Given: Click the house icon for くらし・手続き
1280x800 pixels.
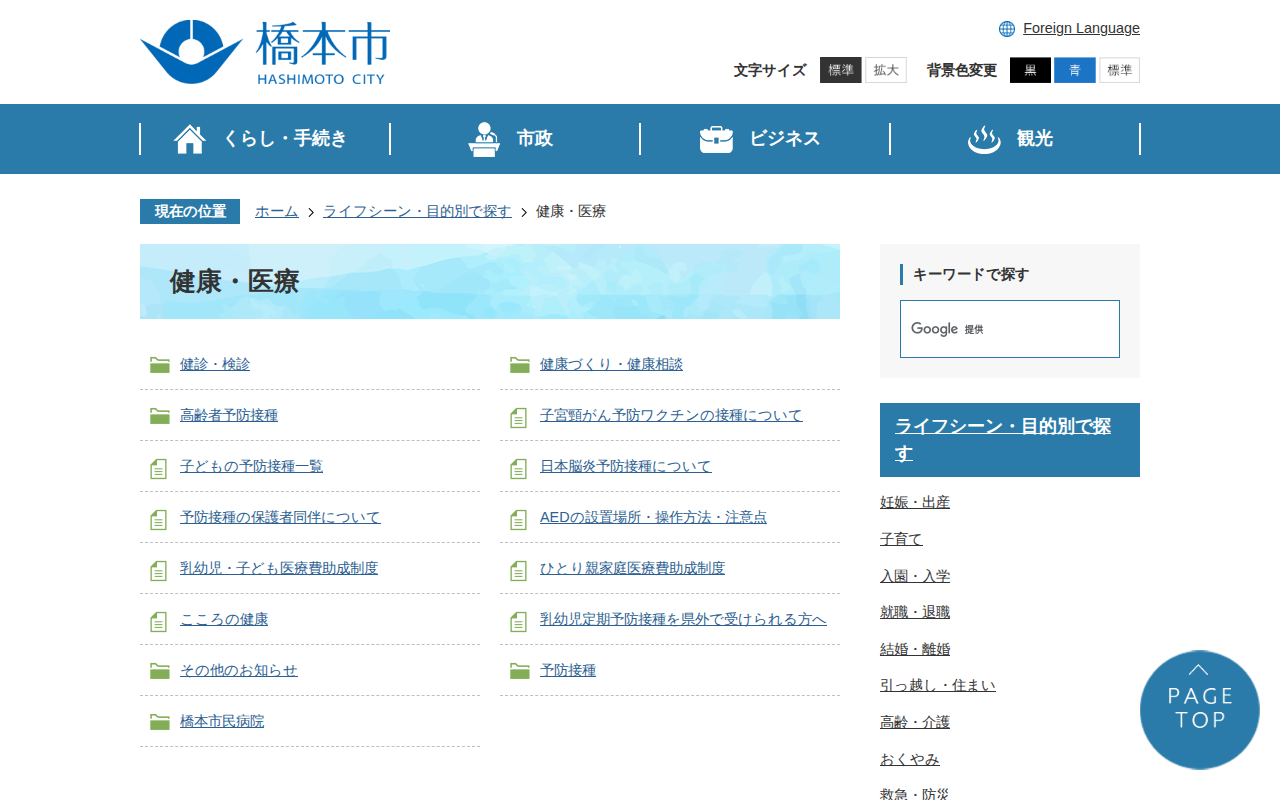Looking at the screenshot, I should 190,139.
